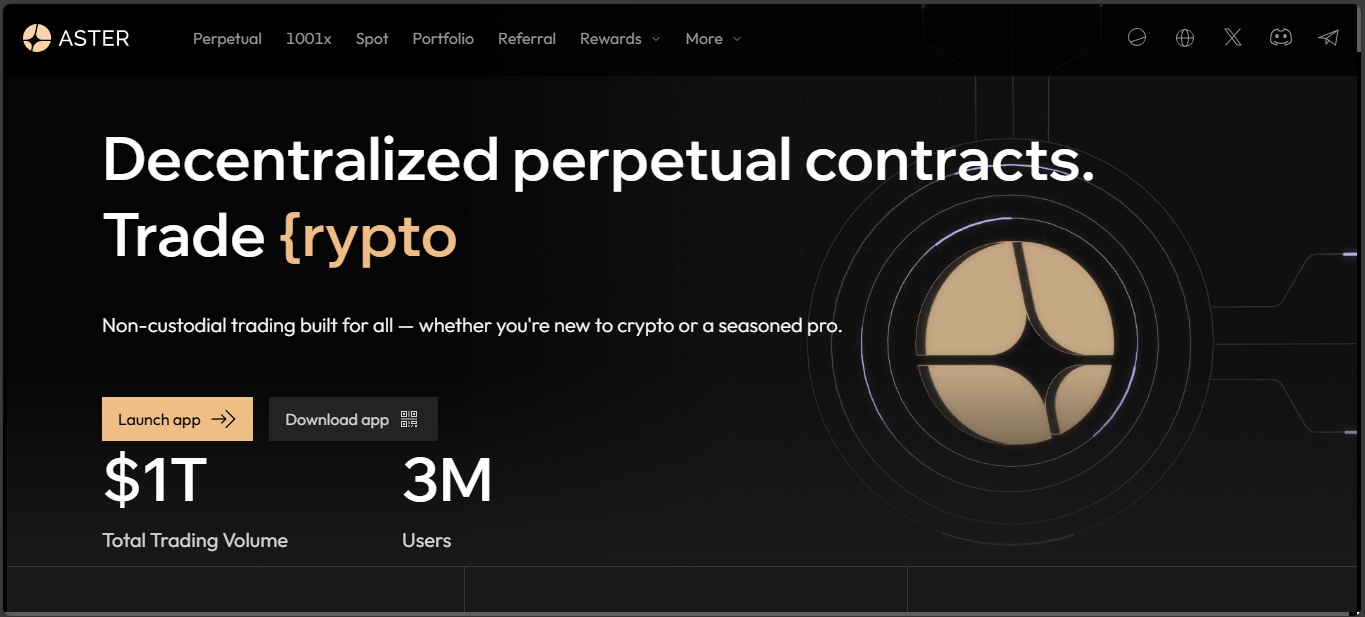Go to the Perpetual nav item
Screen dimensions: 1365x617
coord(227,39)
